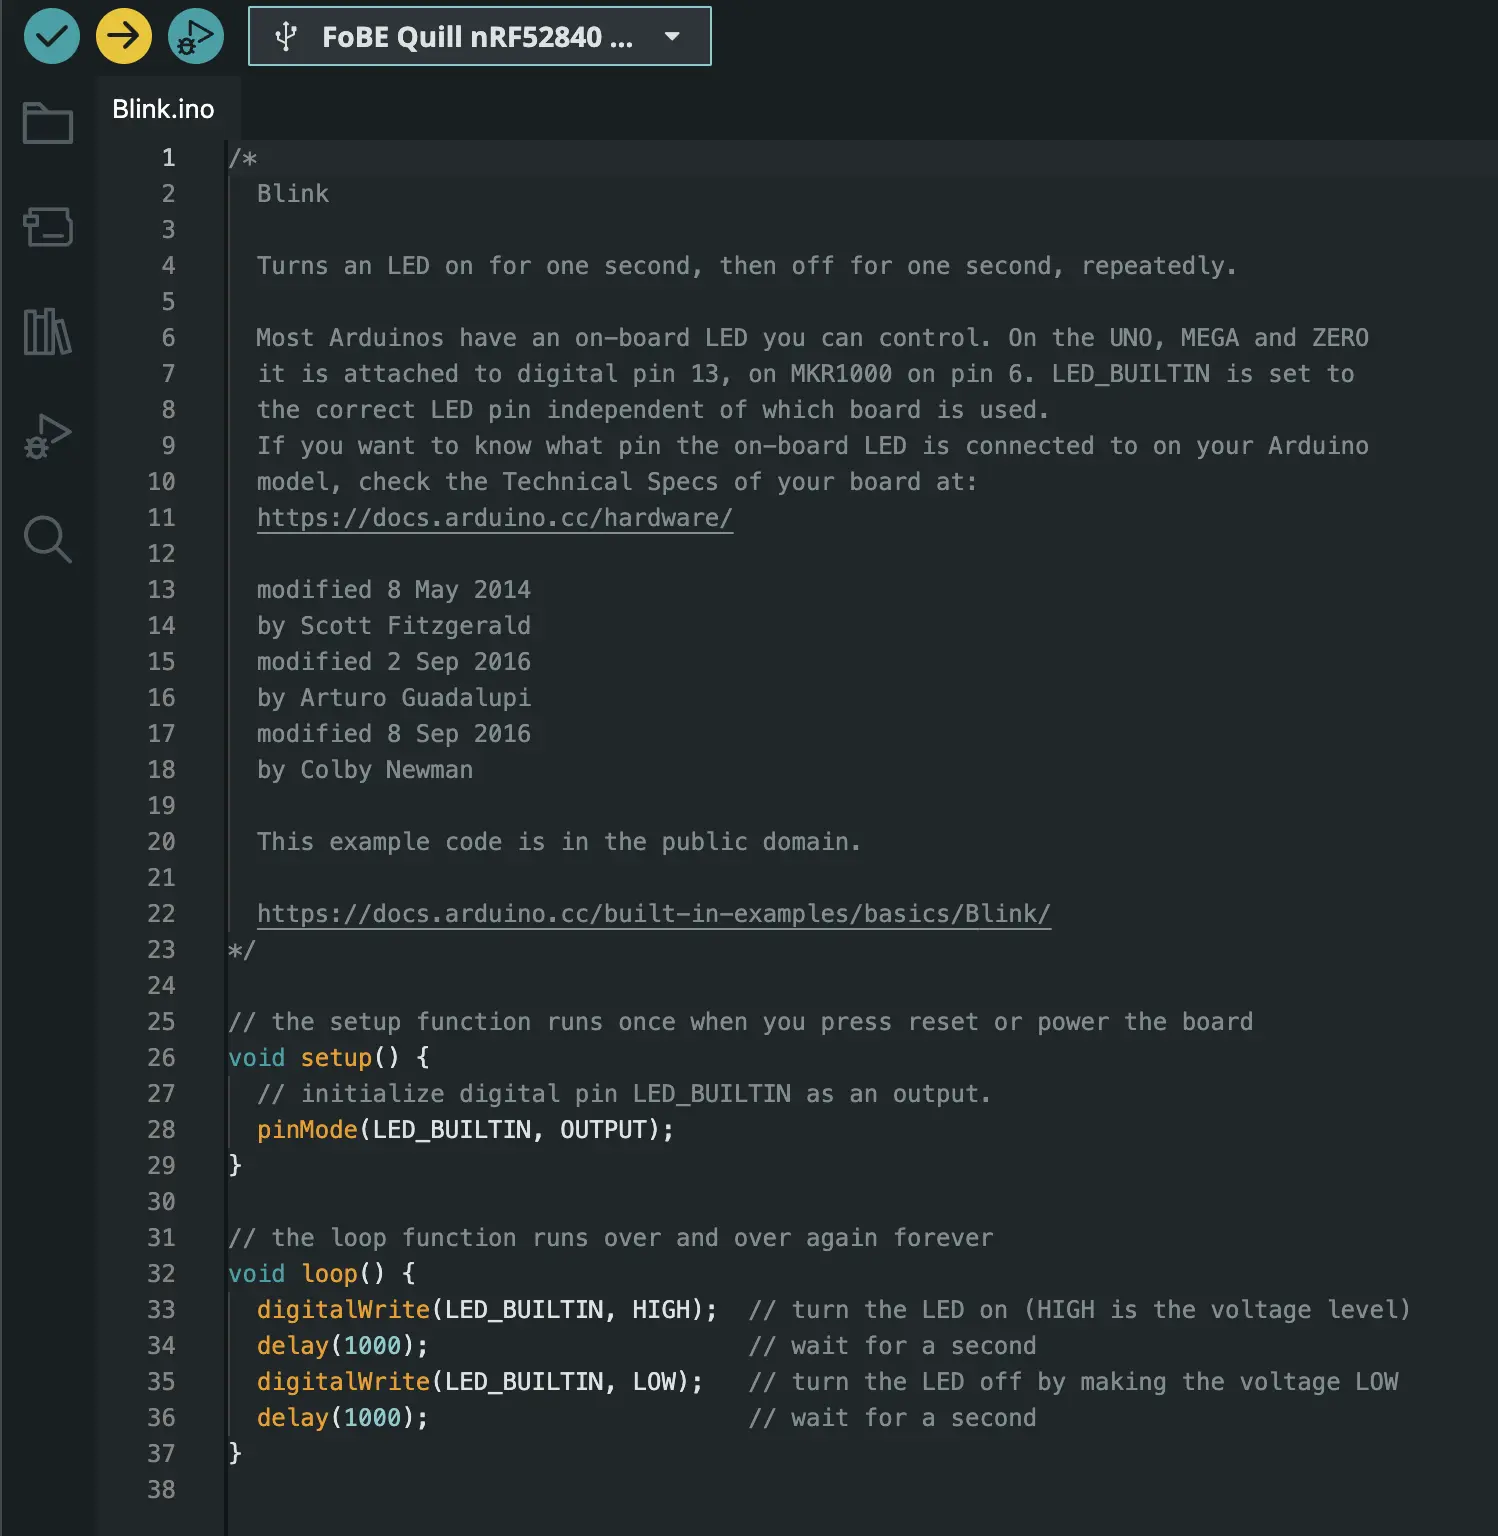
Task: Open the Search panel in sidebar
Action: point(47,540)
